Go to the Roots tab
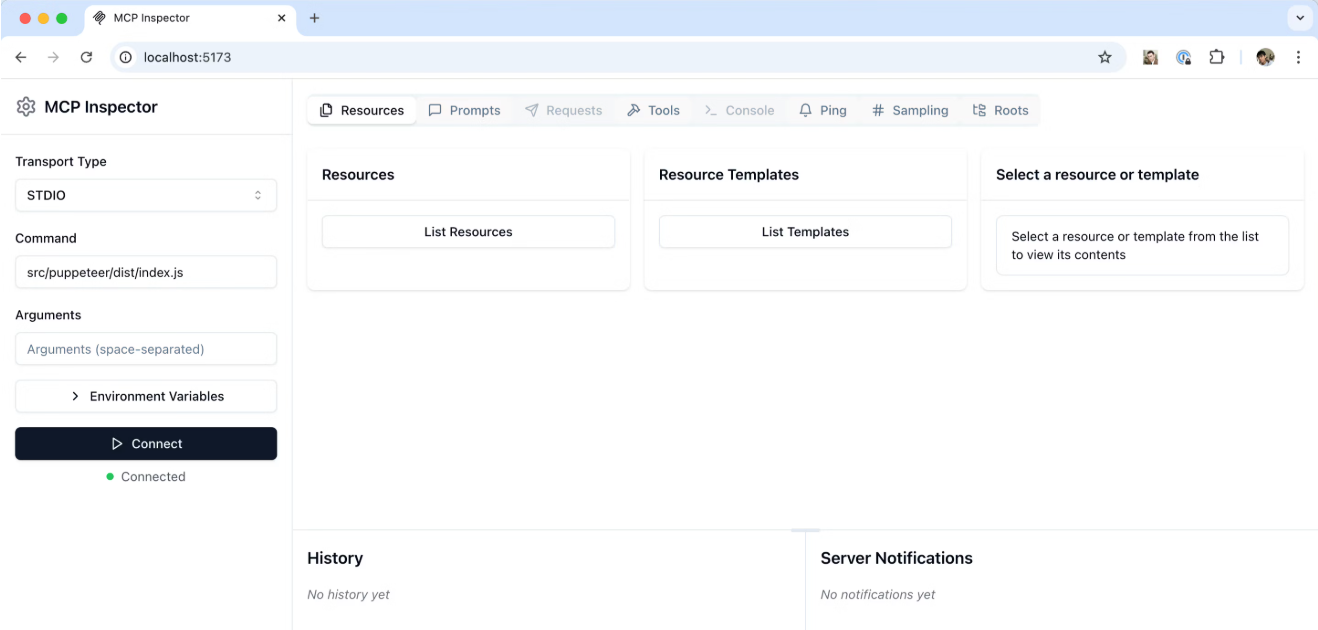 (x=1000, y=110)
